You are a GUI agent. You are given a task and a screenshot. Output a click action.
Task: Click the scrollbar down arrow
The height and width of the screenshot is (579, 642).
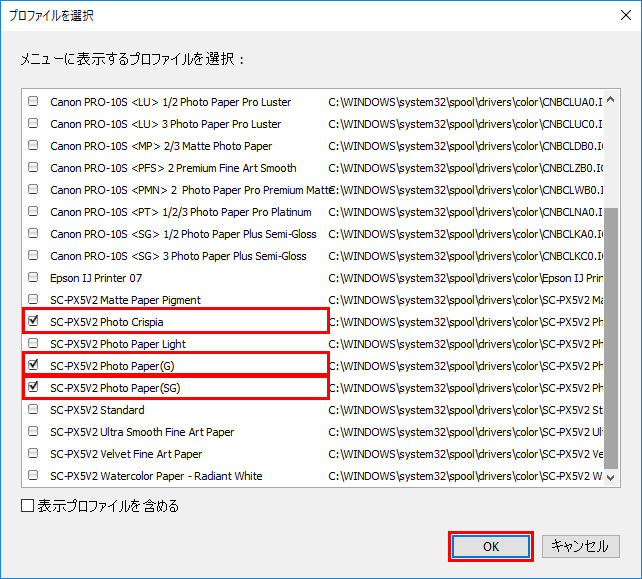click(610, 477)
